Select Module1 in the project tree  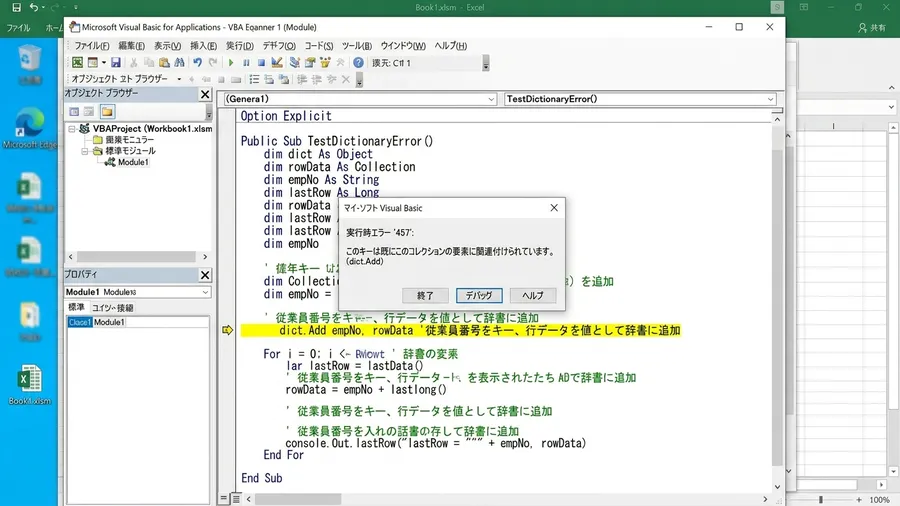pos(133,162)
